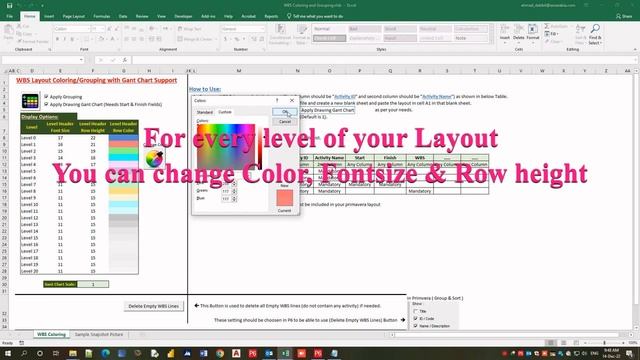This screenshot has width=640, height=360.
Task: Click the color wheel picker icon
Action: coord(154,159)
